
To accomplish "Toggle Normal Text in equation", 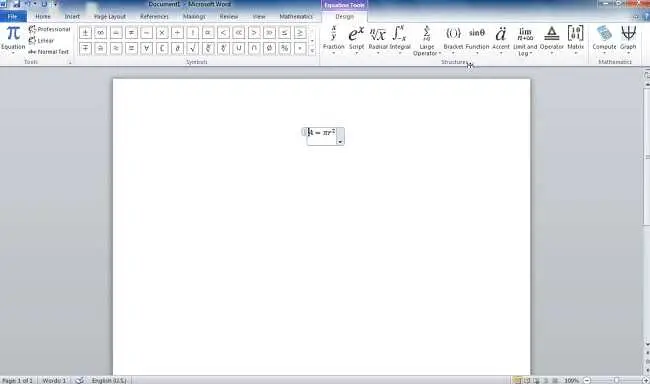I will pyautogui.click(x=48, y=52).
